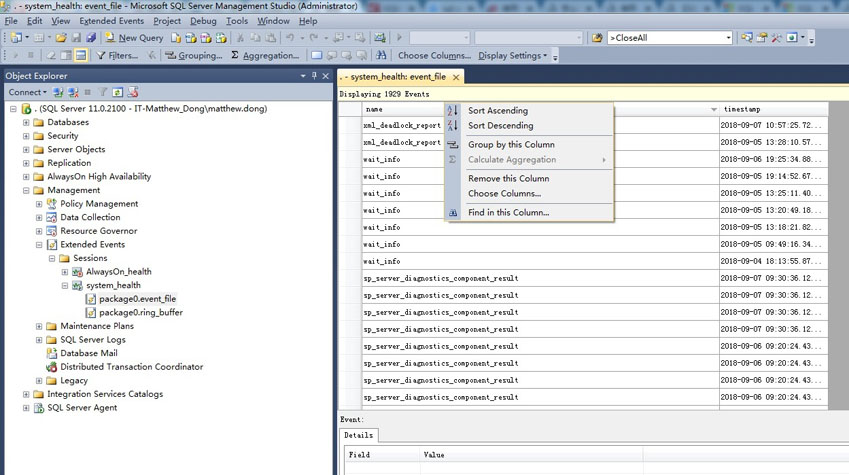Choose Sort Descending from context menu
The width and height of the screenshot is (849, 475).
pyautogui.click(x=500, y=126)
